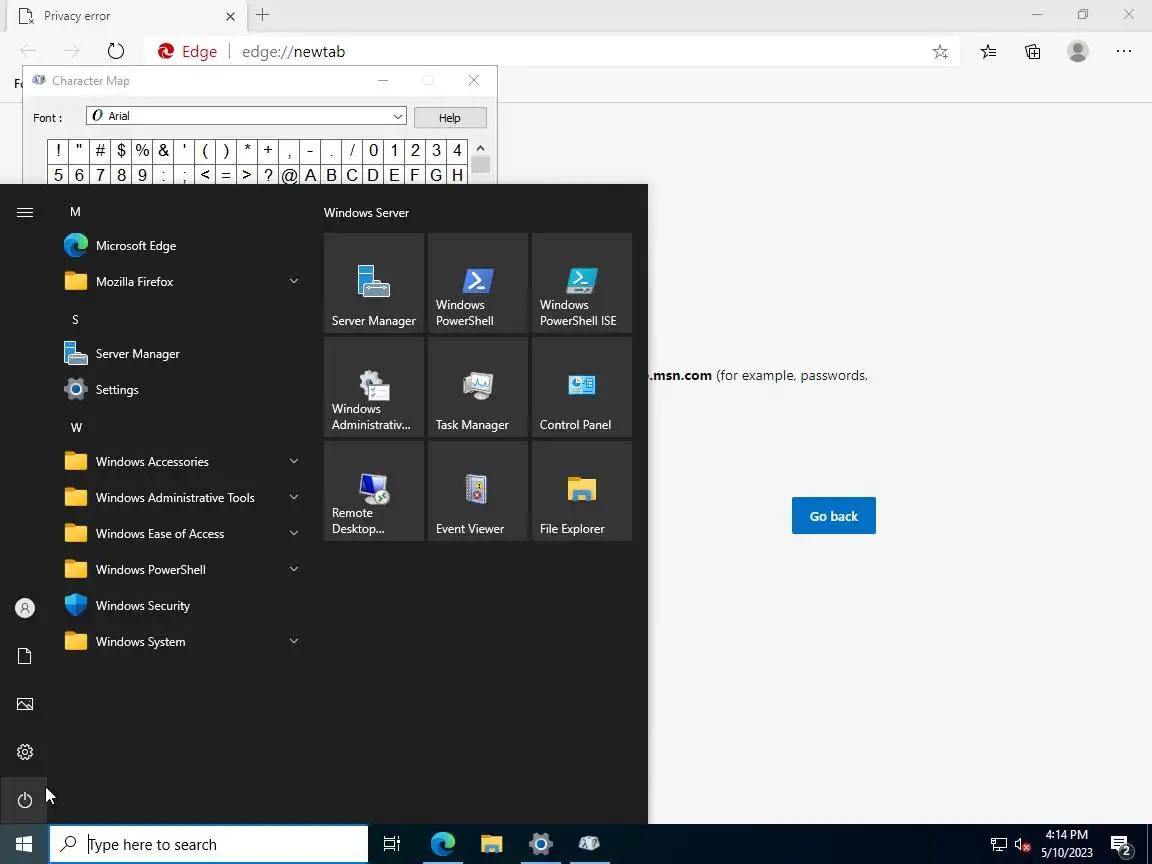Click the Windows Start button on the taskbar

24,844
